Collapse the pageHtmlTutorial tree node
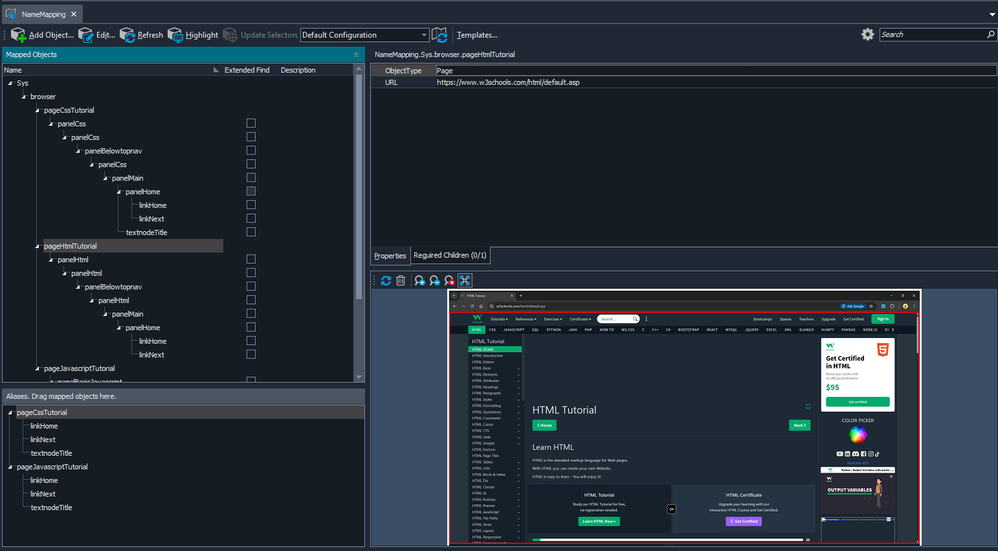Image resolution: width=998 pixels, height=551 pixels. 36,246
